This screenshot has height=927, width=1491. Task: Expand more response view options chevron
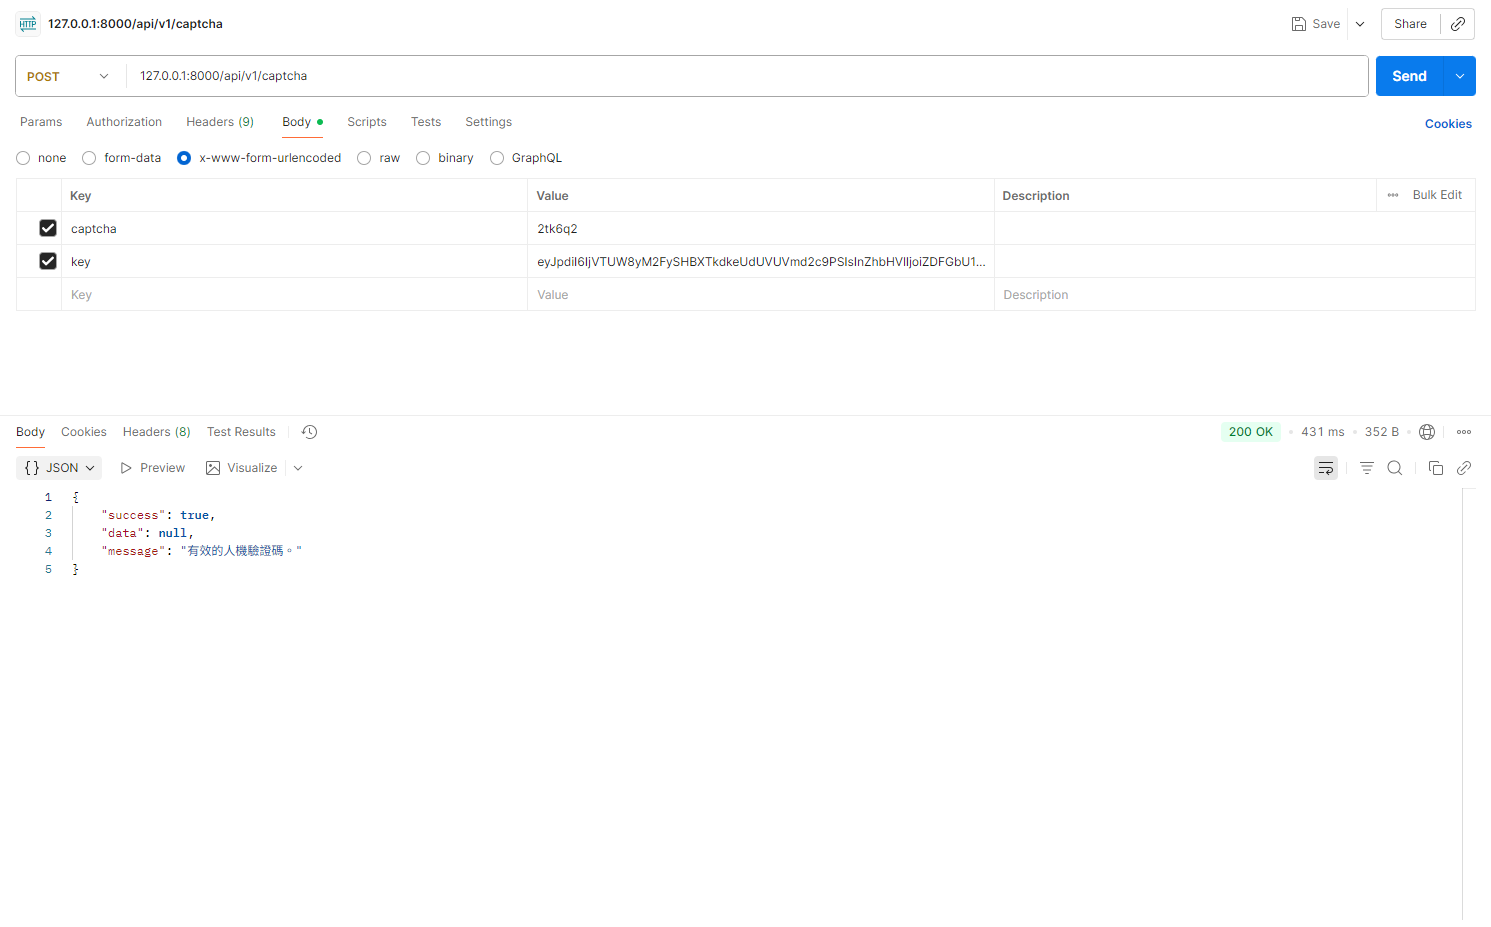298,468
